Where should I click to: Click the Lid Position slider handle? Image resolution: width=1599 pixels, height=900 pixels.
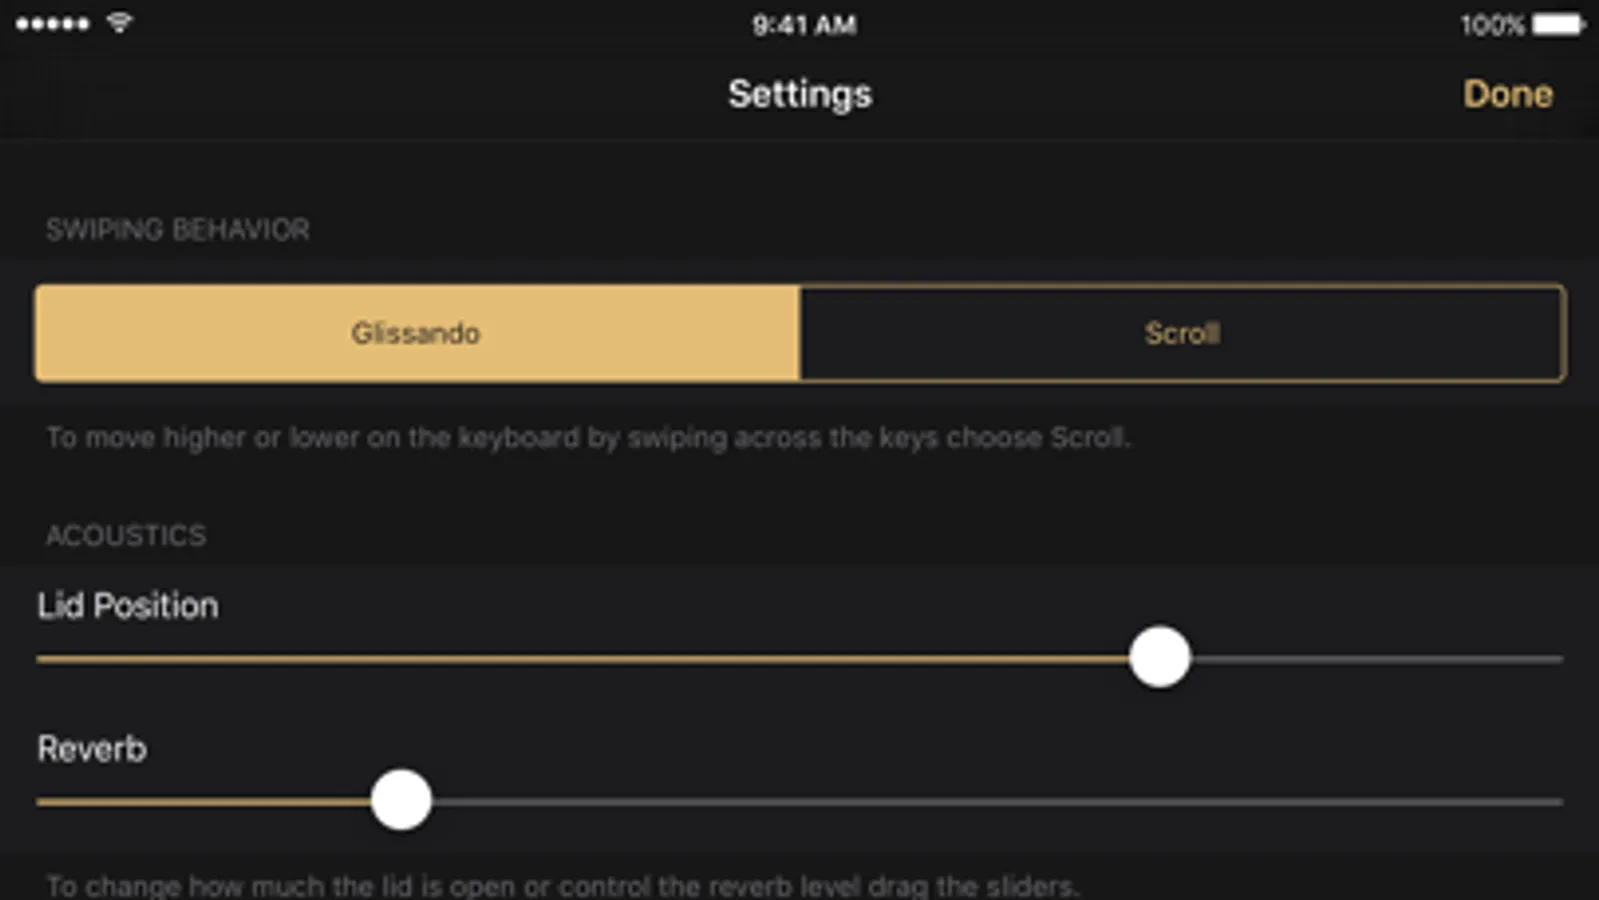(x=1159, y=657)
